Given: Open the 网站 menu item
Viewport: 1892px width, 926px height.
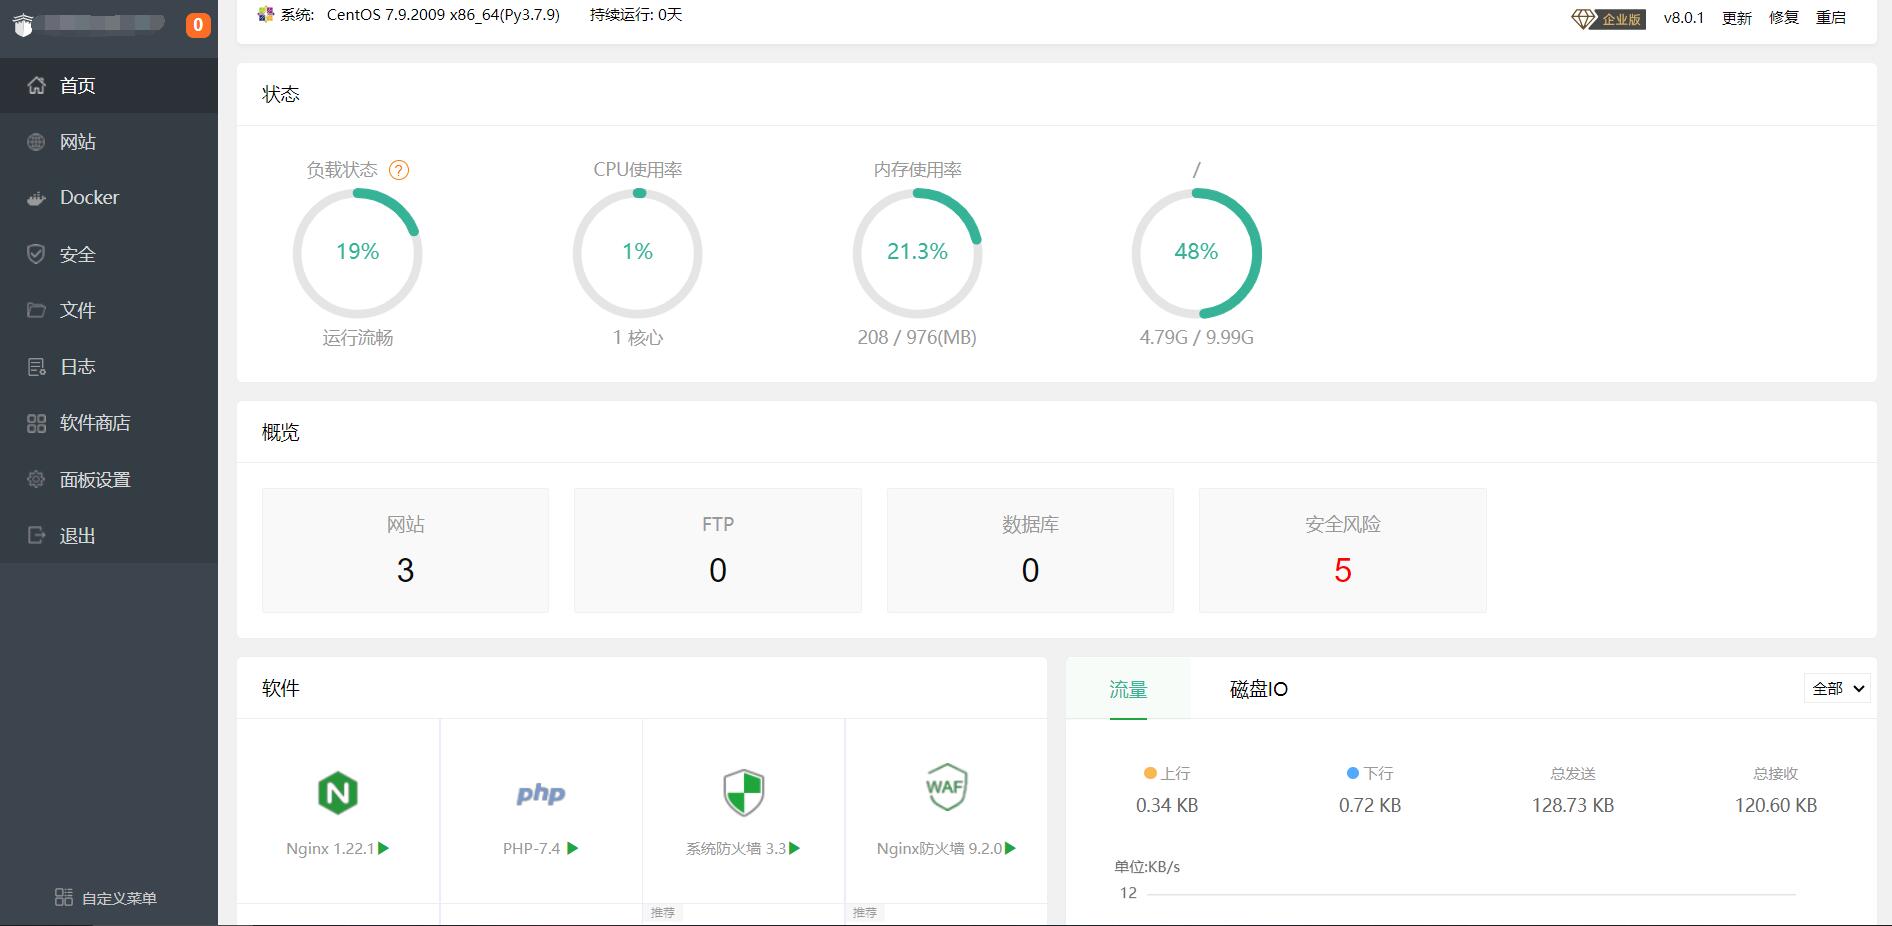Looking at the screenshot, I should pyautogui.click(x=109, y=142).
